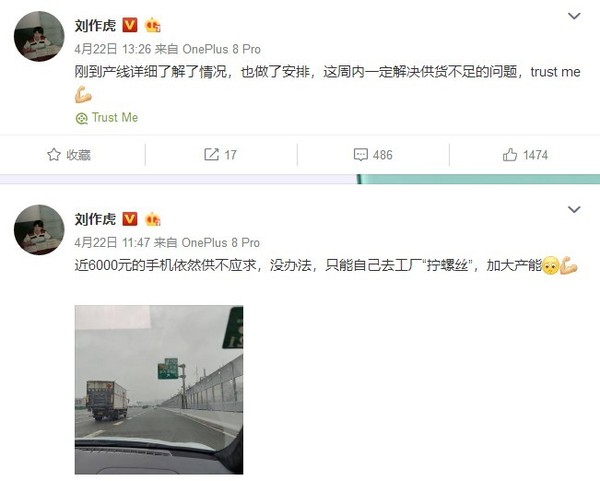Open 刘作虎 profile name on second post

[x=95, y=219]
